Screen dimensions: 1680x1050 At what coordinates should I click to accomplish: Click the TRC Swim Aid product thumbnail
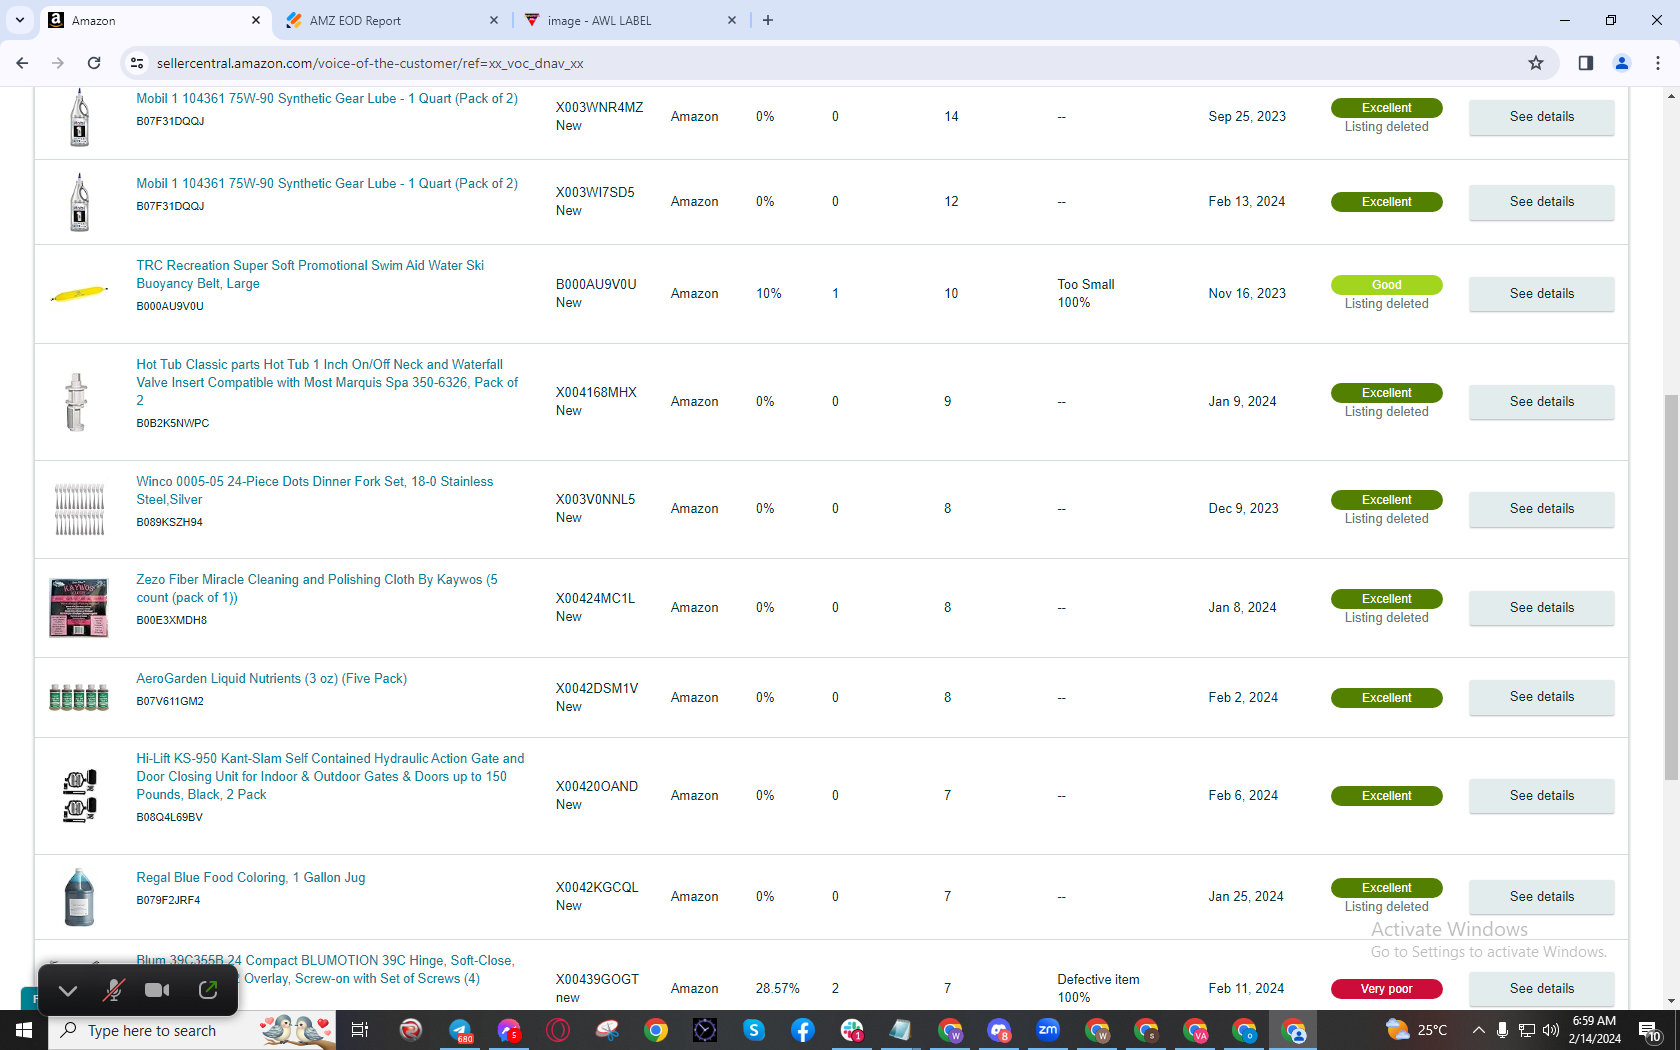(x=79, y=293)
